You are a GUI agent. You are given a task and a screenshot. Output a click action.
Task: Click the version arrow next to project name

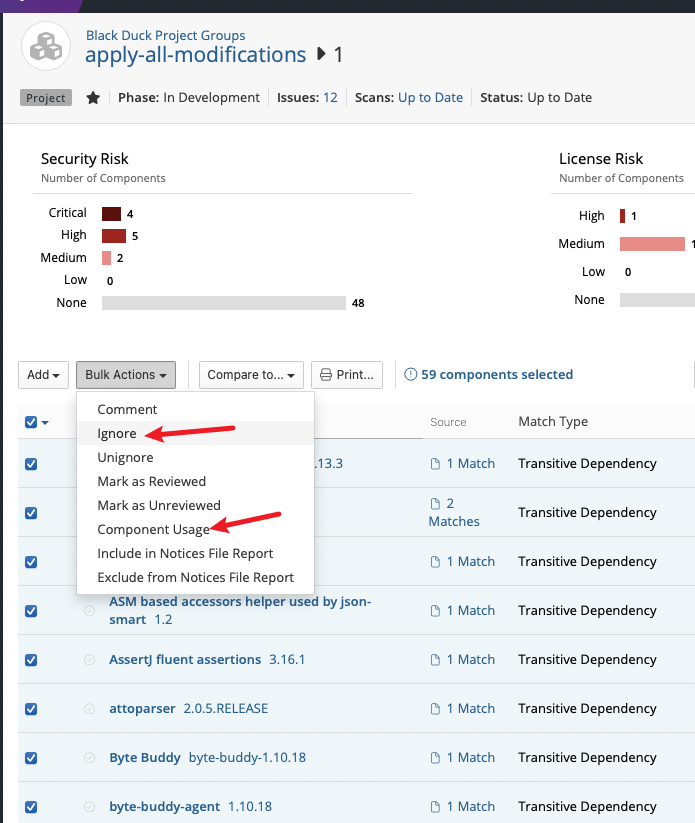coord(321,54)
